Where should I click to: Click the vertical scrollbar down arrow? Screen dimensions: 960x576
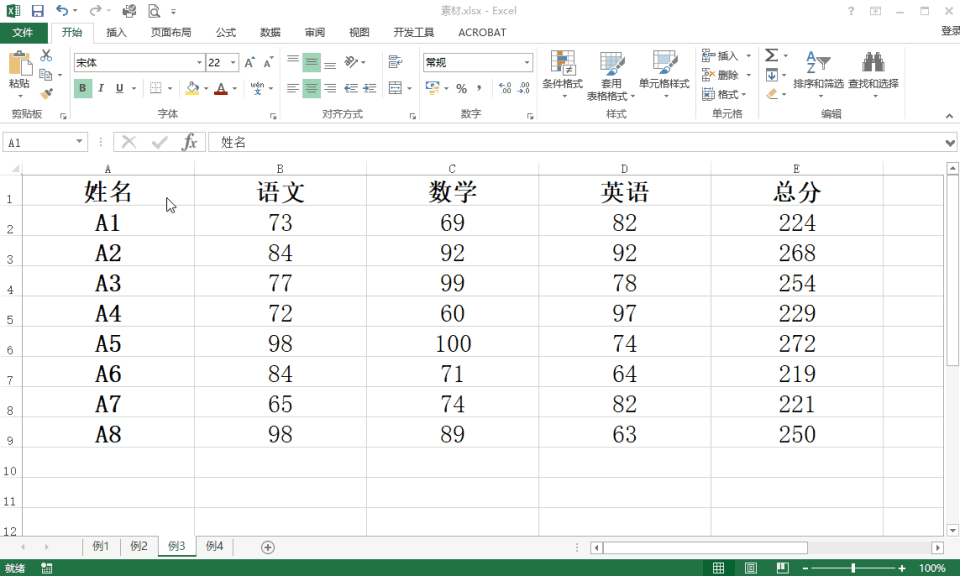(x=952, y=530)
